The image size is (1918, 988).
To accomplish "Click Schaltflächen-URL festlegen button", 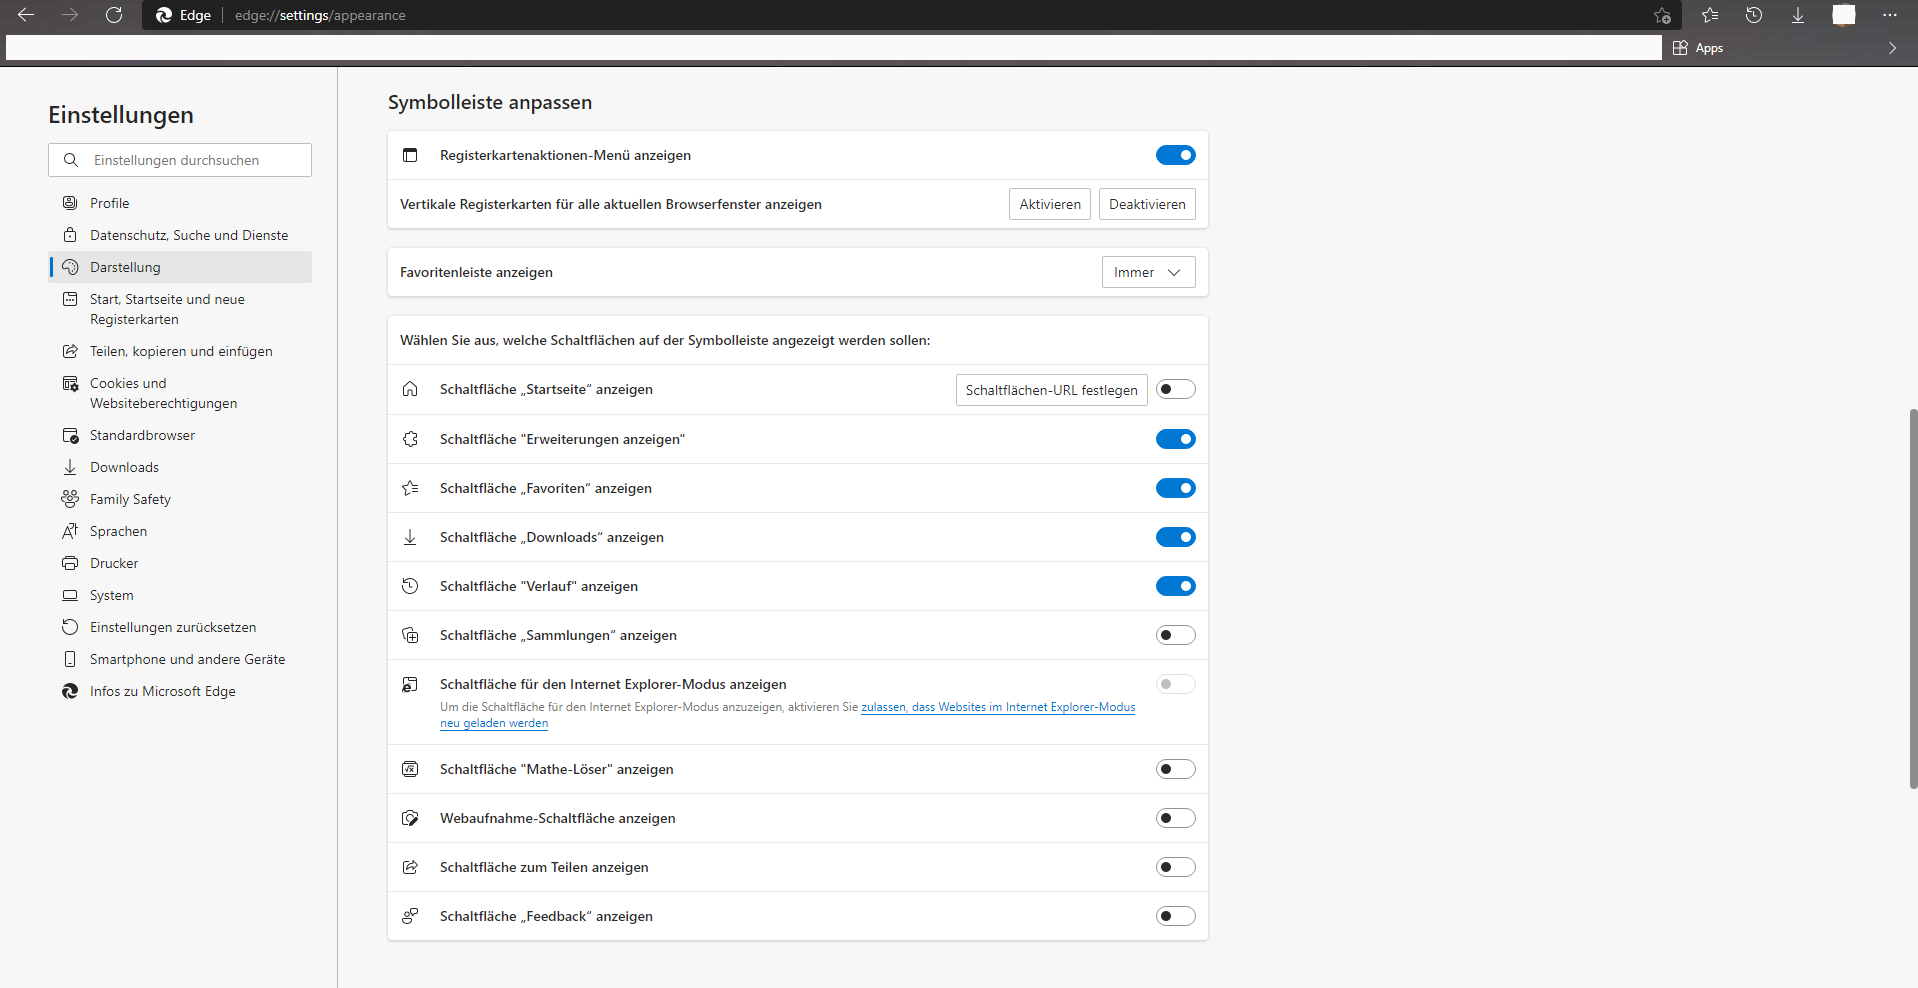I will pos(1051,390).
